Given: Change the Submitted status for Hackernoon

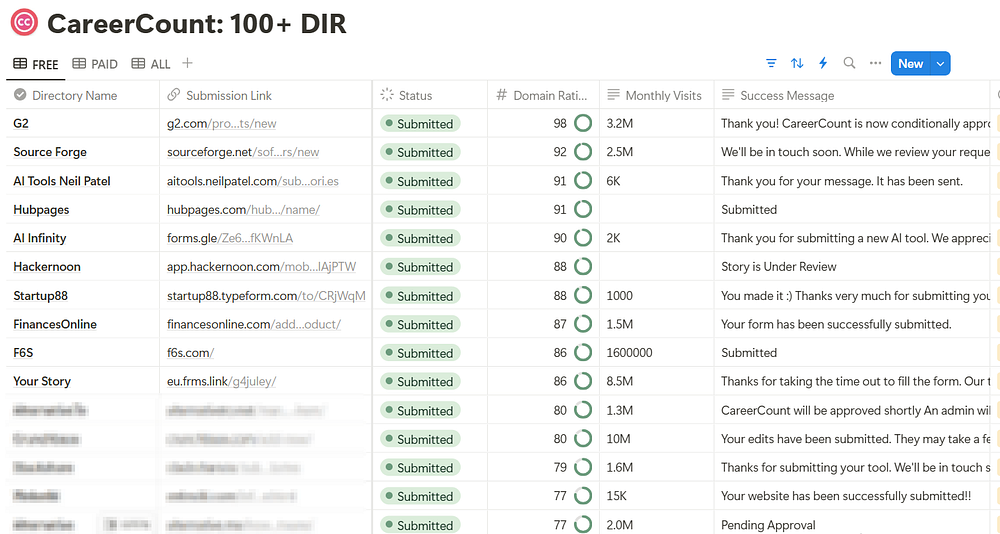Looking at the screenshot, I should point(420,267).
